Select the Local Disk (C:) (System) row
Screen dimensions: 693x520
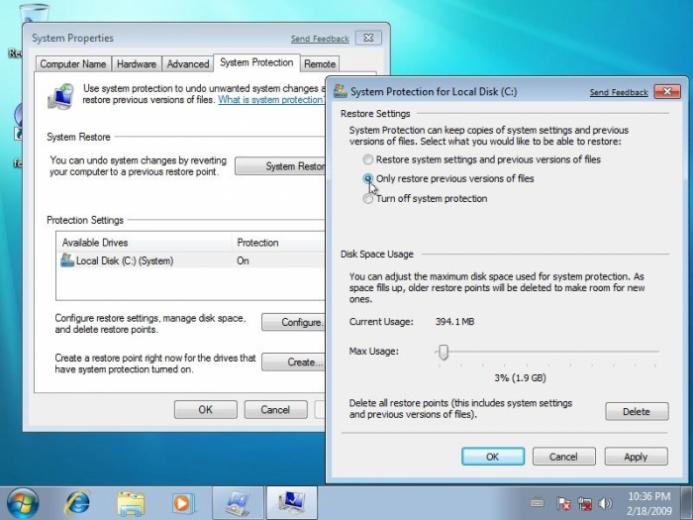(191, 261)
